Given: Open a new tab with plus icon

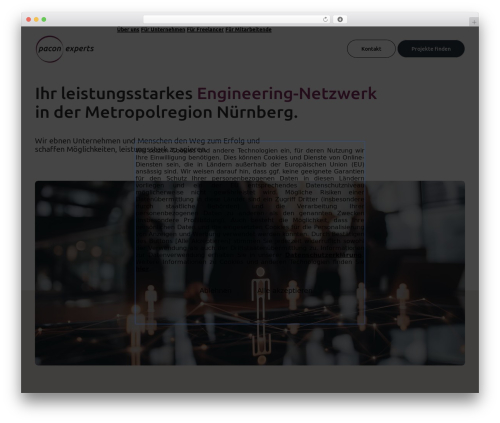Looking at the screenshot, I should coord(474,22).
